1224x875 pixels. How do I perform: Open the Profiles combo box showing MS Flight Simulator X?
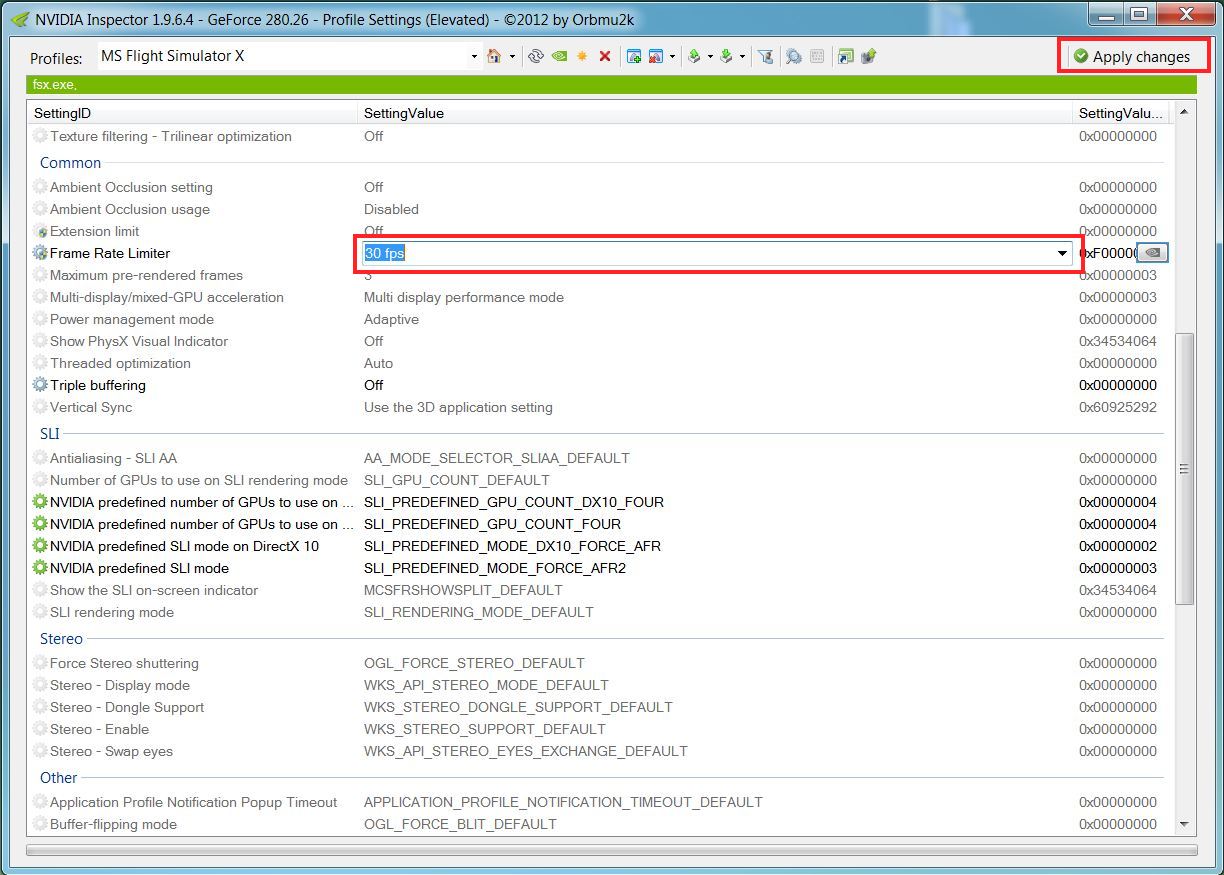(290, 56)
